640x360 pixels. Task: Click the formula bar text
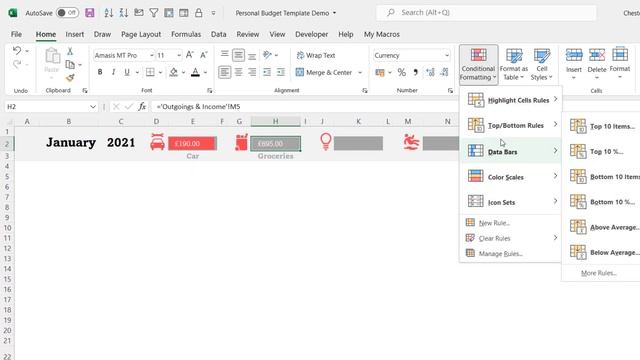point(198,107)
